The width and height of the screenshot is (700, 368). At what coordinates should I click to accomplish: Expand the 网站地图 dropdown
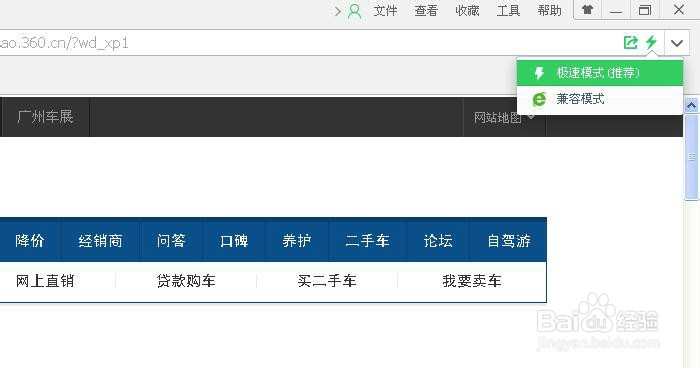504,117
